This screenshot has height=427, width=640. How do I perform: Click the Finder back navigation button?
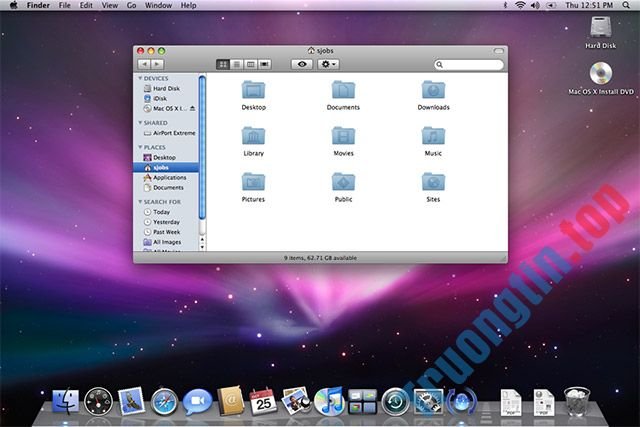[144, 64]
